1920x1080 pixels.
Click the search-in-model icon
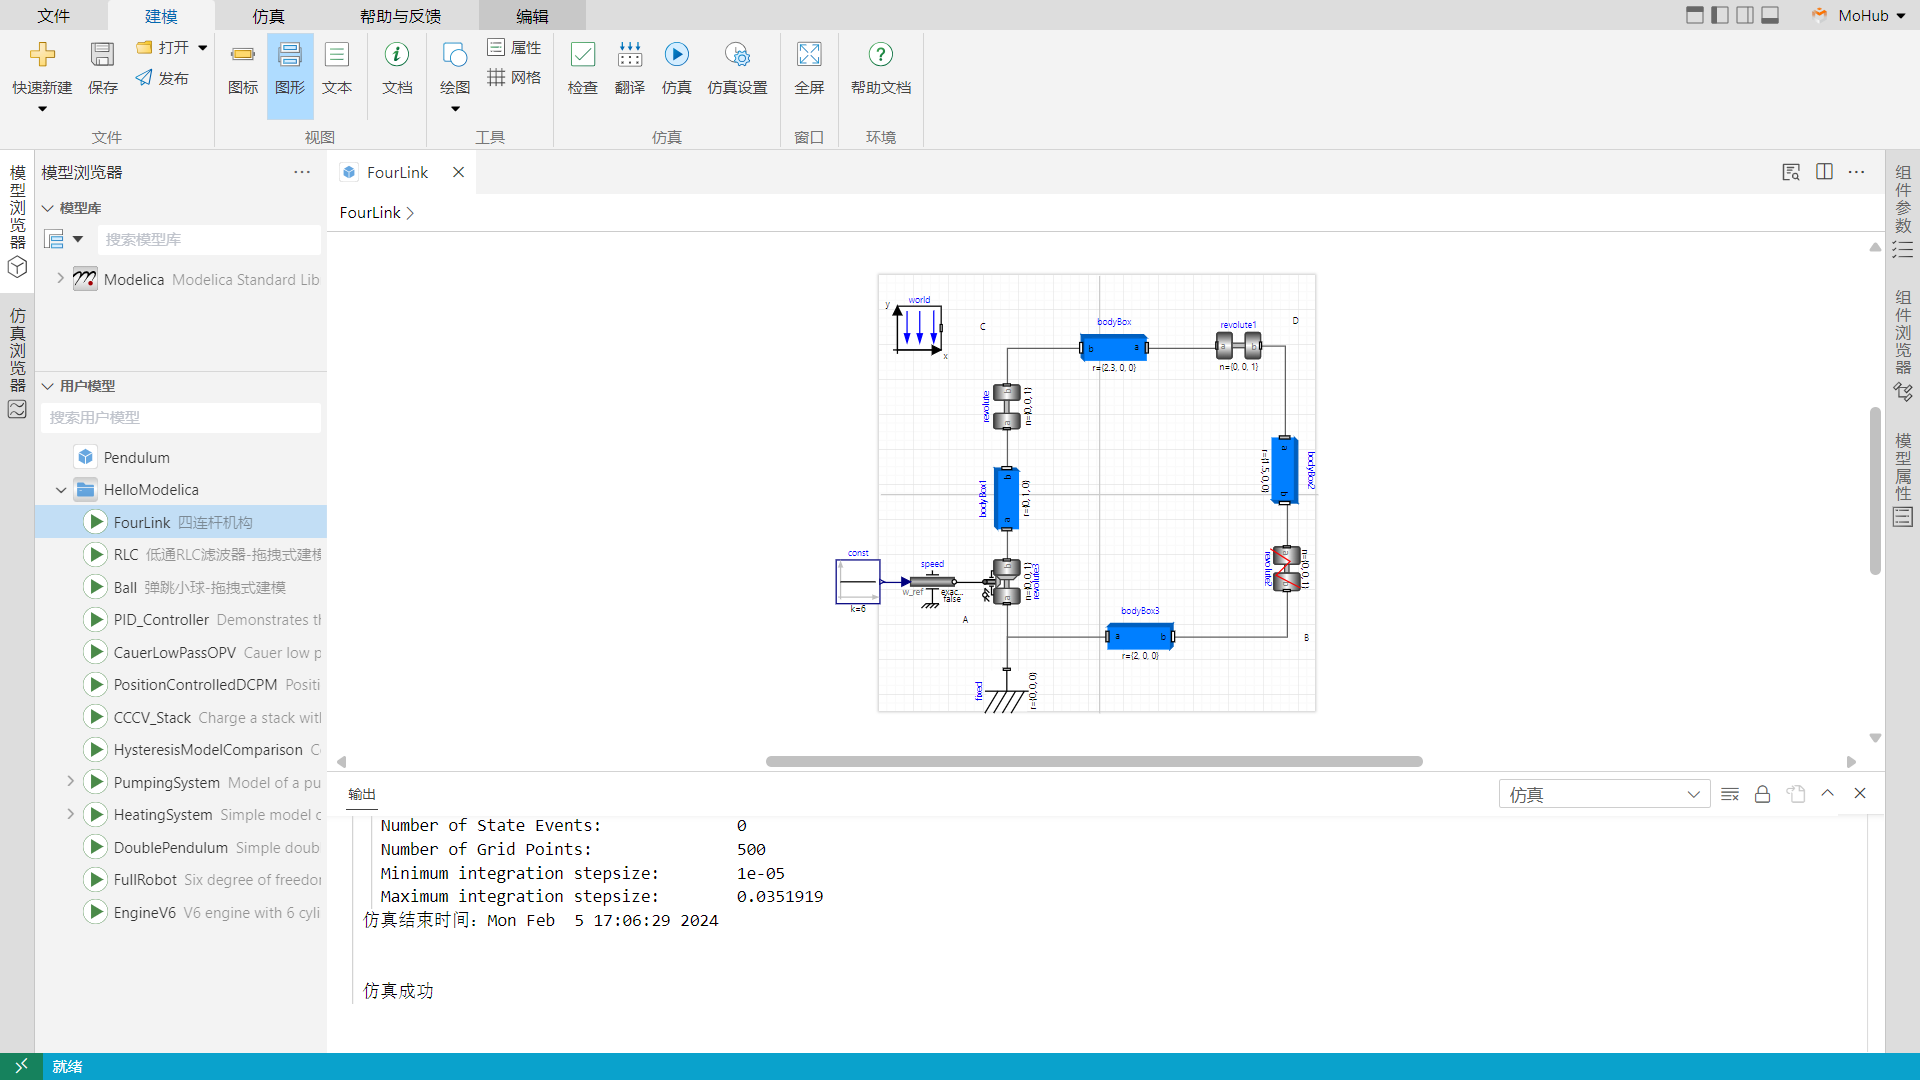click(1791, 172)
